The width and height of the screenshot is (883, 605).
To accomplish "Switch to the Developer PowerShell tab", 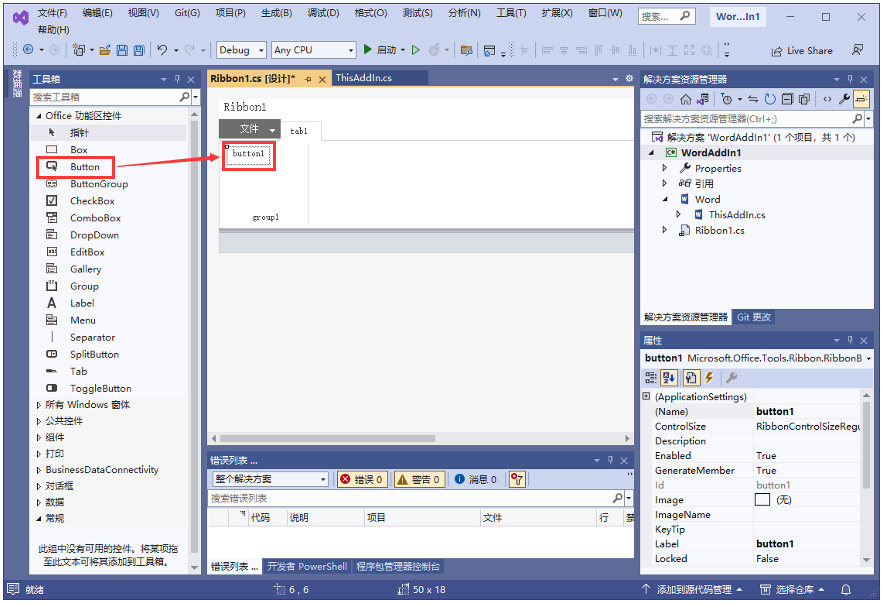I will (307, 566).
